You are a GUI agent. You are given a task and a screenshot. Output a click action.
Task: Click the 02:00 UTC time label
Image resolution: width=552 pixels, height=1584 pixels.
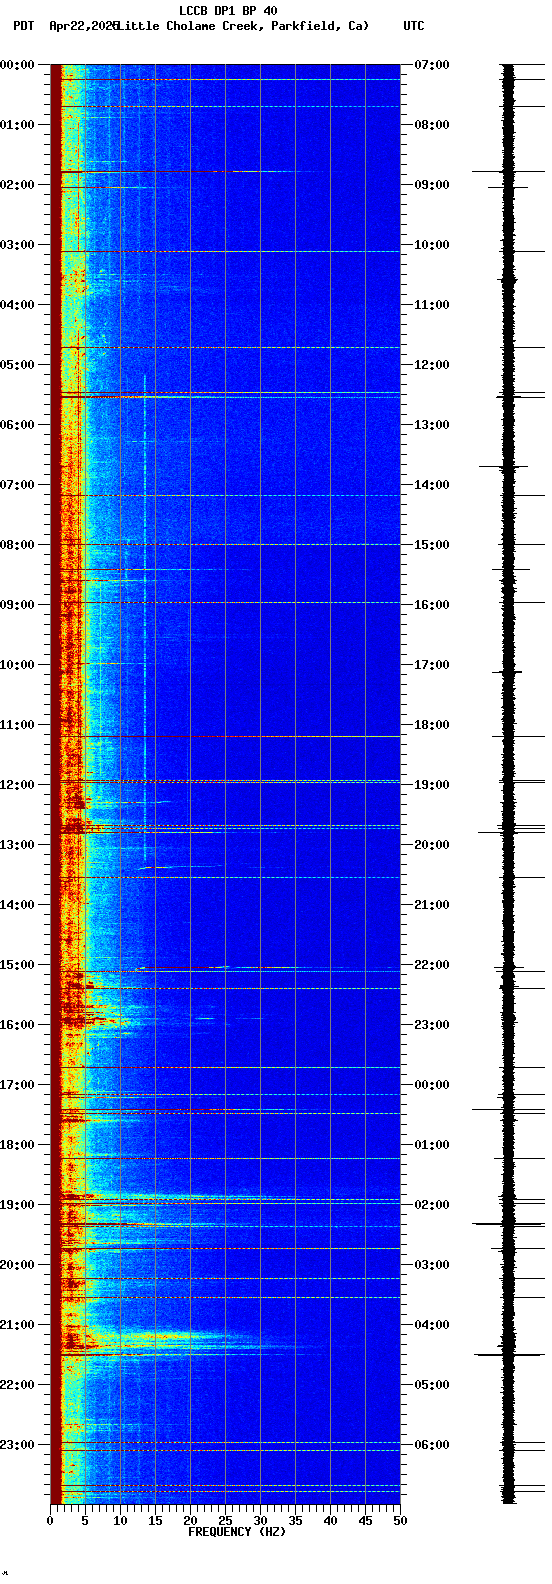432,1205
